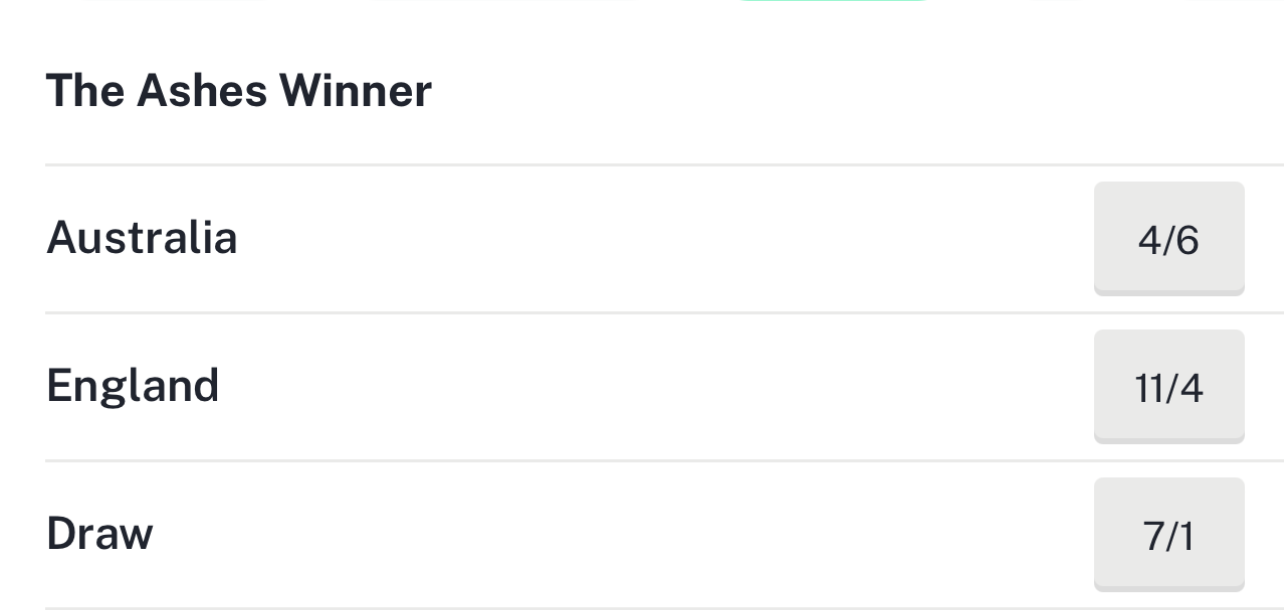The height and width of the screenshot is (610, 1284).
Task: Select the teal highlighted tab indicator at top
Action: 835,2
